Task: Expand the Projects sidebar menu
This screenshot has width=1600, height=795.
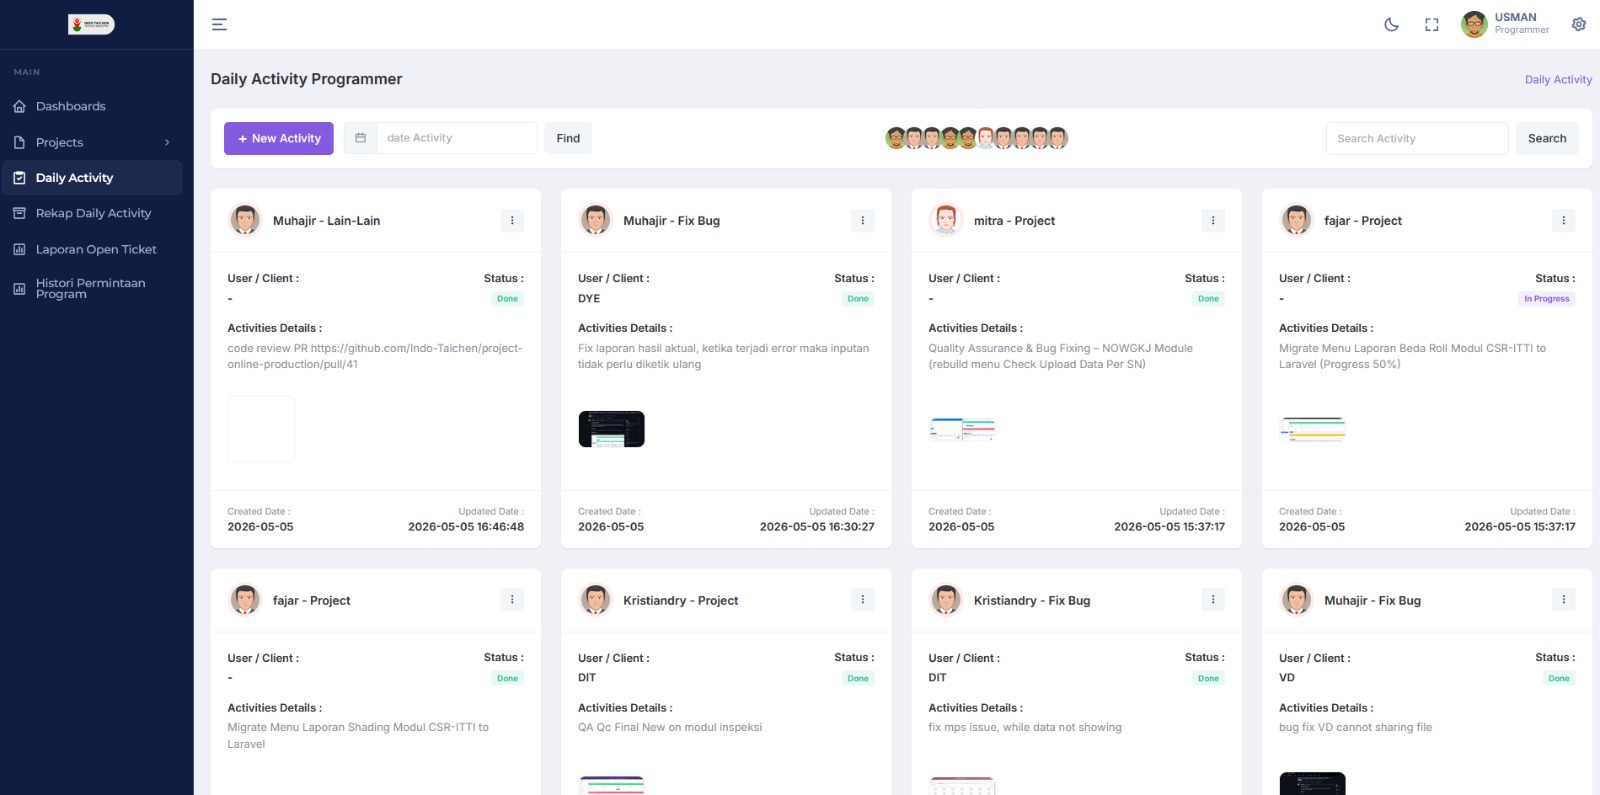Action: point(91,142)
